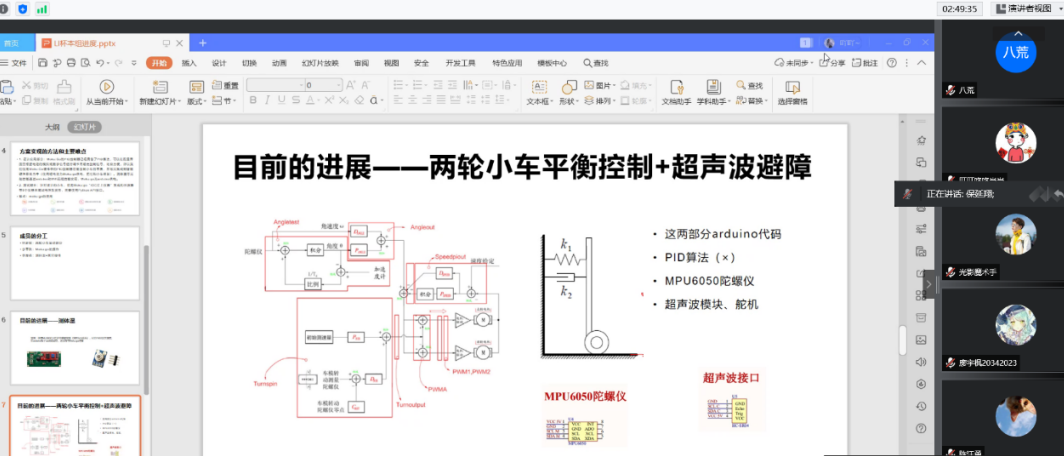This screenshot has width=1064, height=456.
Task: Expand the Layout (版式) dropdown
Action: pyautogui.click(x=196, y=101)
